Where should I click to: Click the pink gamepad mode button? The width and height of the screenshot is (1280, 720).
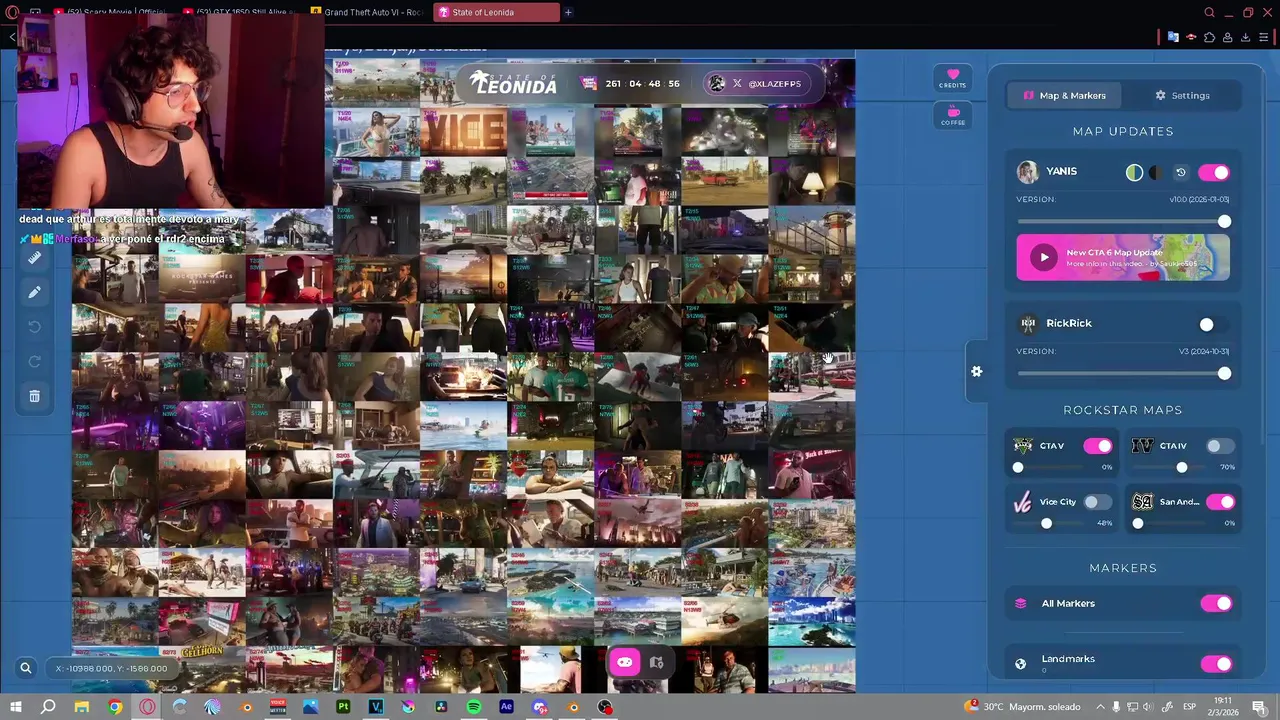625,662
